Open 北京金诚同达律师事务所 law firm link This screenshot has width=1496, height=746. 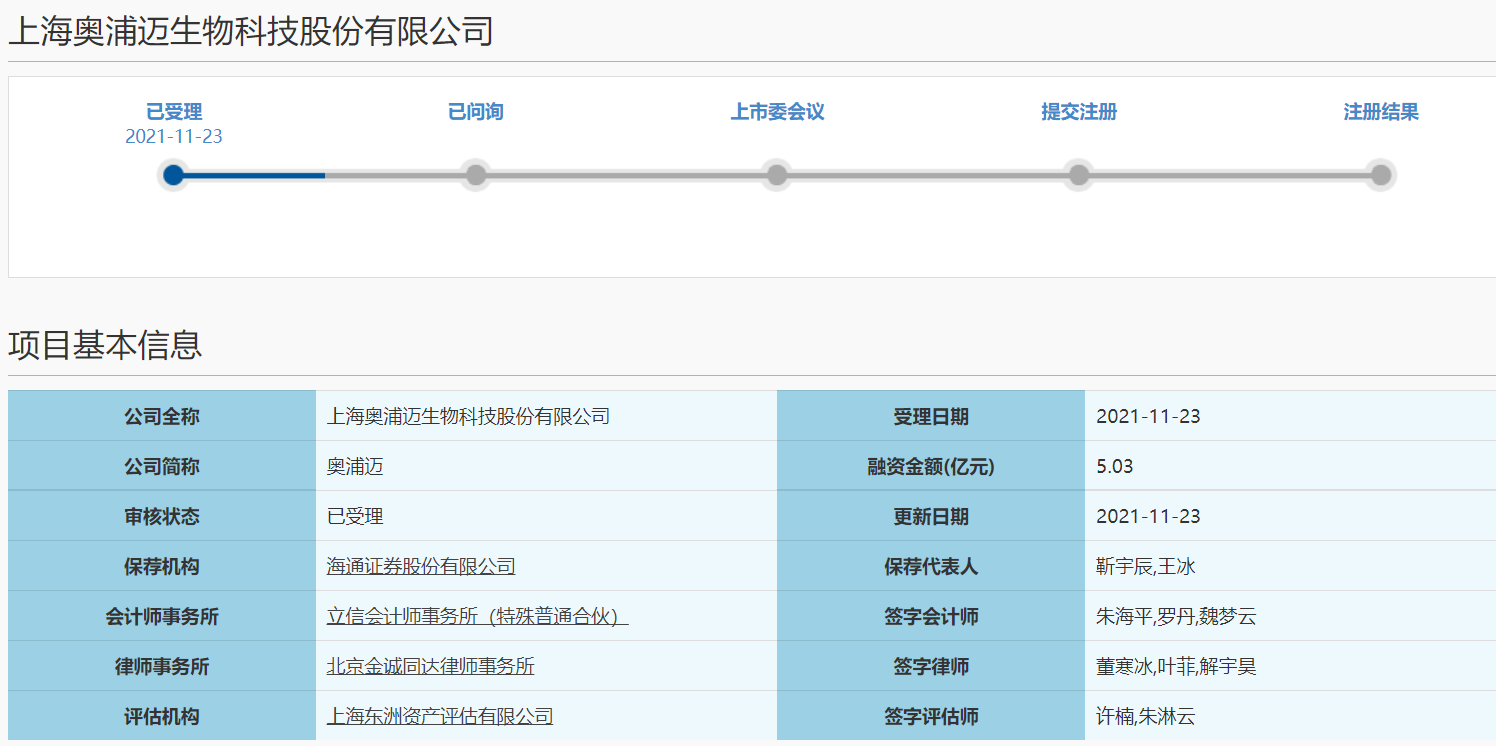[x=431, y=667]
